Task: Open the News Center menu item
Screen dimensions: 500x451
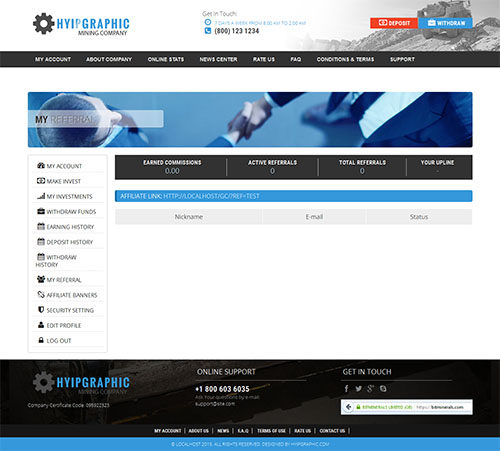Action: tap(218, 59)
